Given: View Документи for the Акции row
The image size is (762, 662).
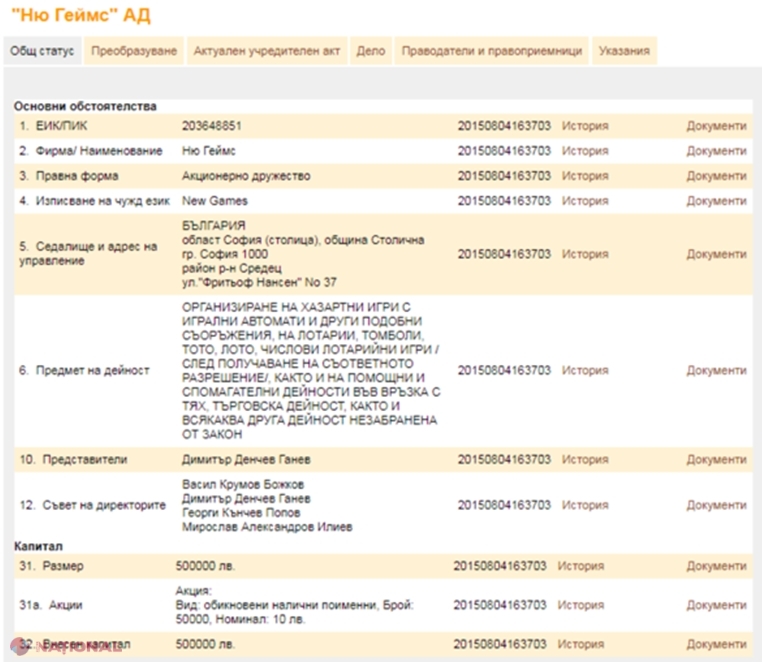Looking at the screenshot, I should point(716,606).
